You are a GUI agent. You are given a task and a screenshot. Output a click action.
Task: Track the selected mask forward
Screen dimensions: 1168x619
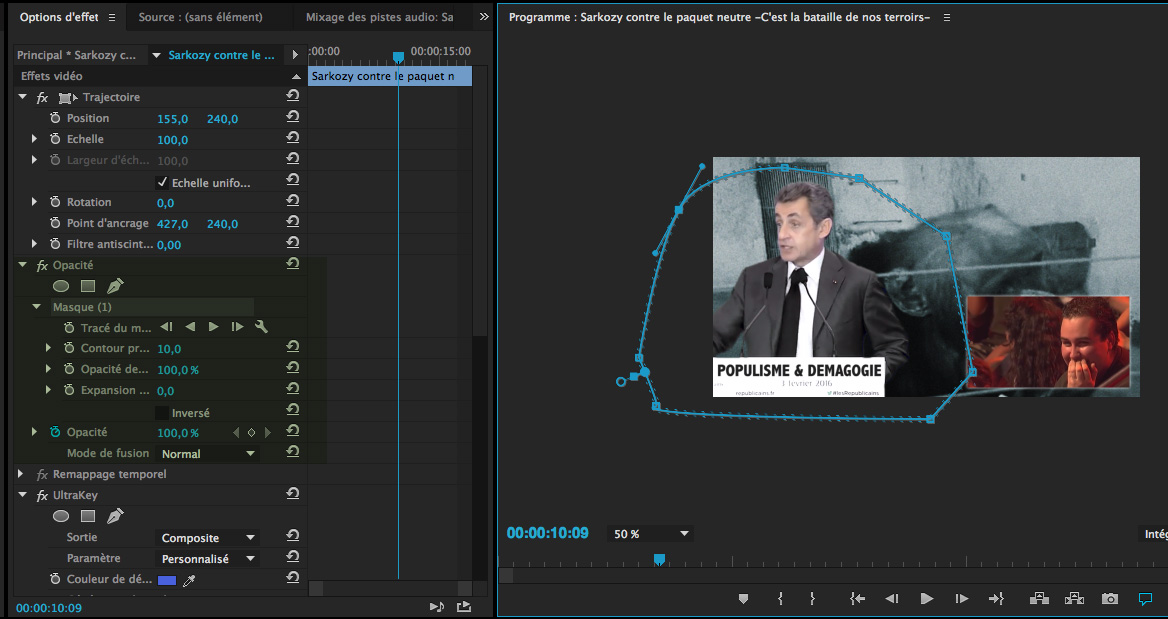pyautogui.click(x=213, y=327)
